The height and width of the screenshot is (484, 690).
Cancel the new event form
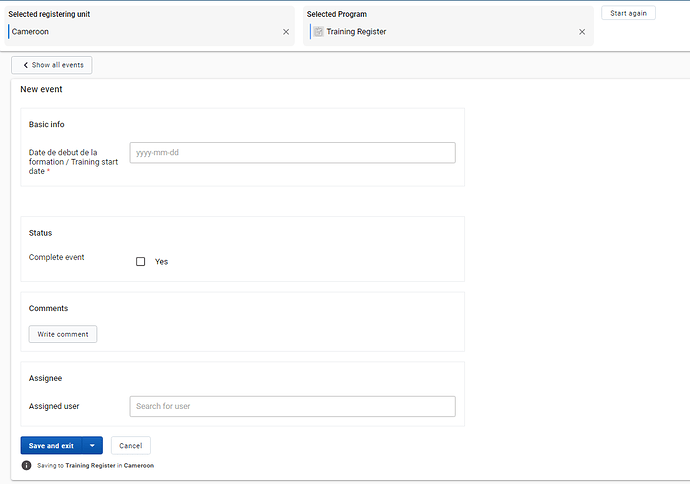pyautogui.click(x=130, y=446)
